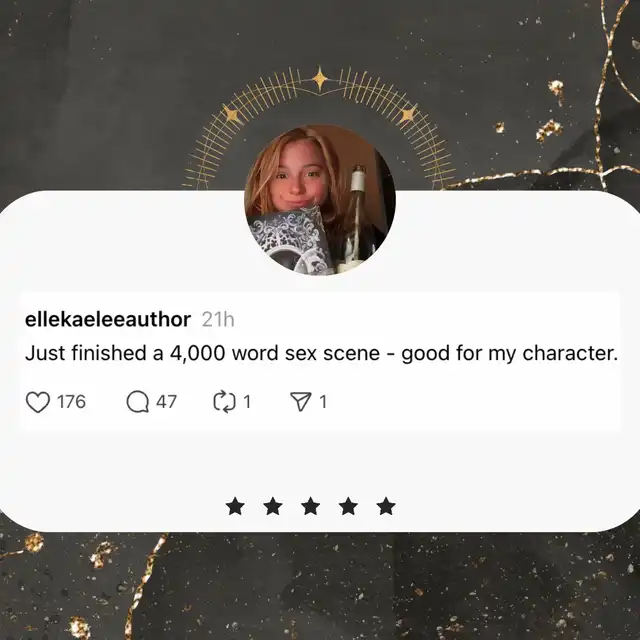Click the 176 likes count
Viewport: 640px width, 640px height.
tap(71, 402)
